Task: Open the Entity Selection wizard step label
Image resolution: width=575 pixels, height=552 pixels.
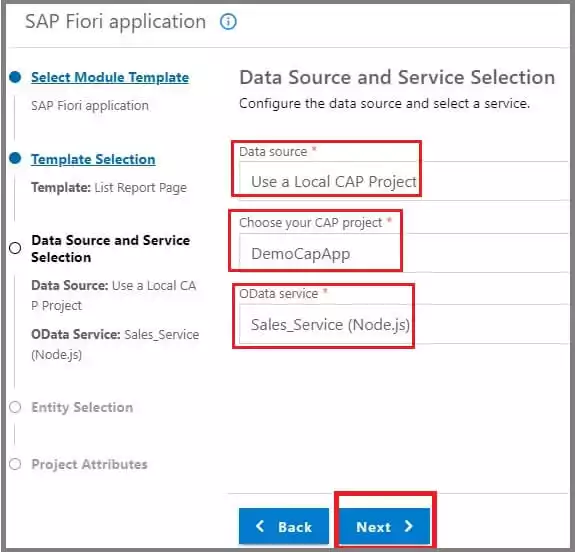Action: pyautogui.click(x=82, y=407)
